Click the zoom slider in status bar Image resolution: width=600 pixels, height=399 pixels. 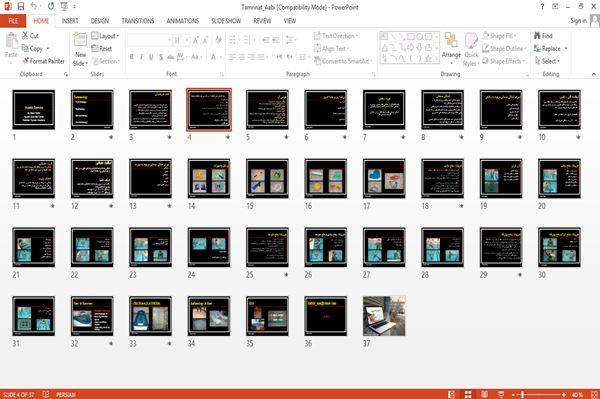pyautogui.click(x=538, y=394)
